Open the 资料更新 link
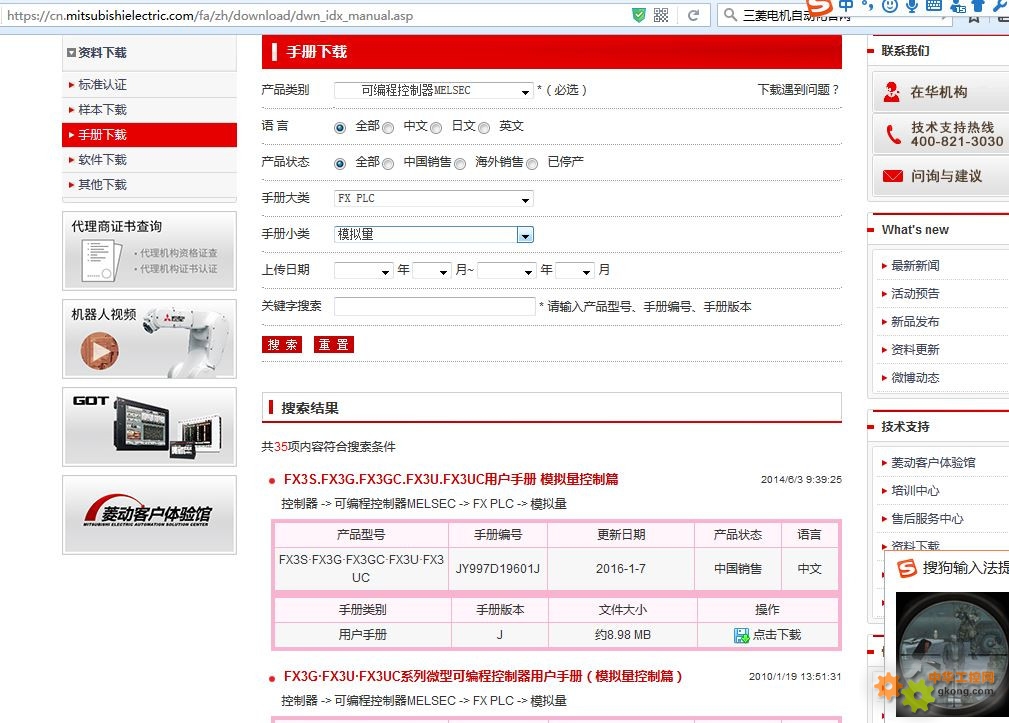The width and height of the screenshot is (1009, 723). [x=915, y=350]
